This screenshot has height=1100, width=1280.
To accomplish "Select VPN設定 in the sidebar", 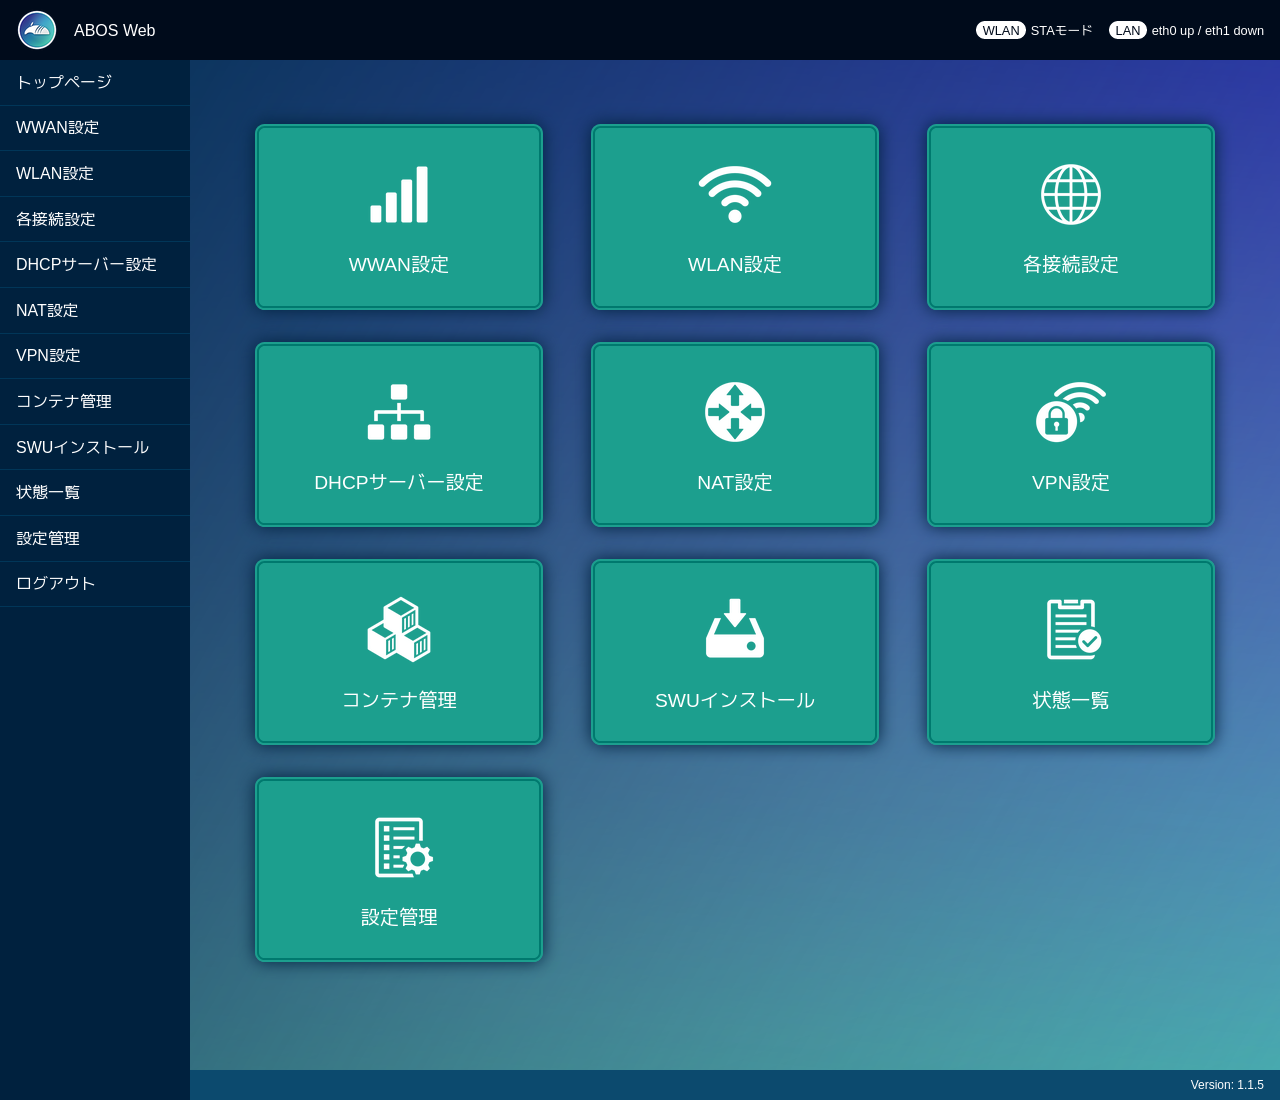I will coord(95,356).
